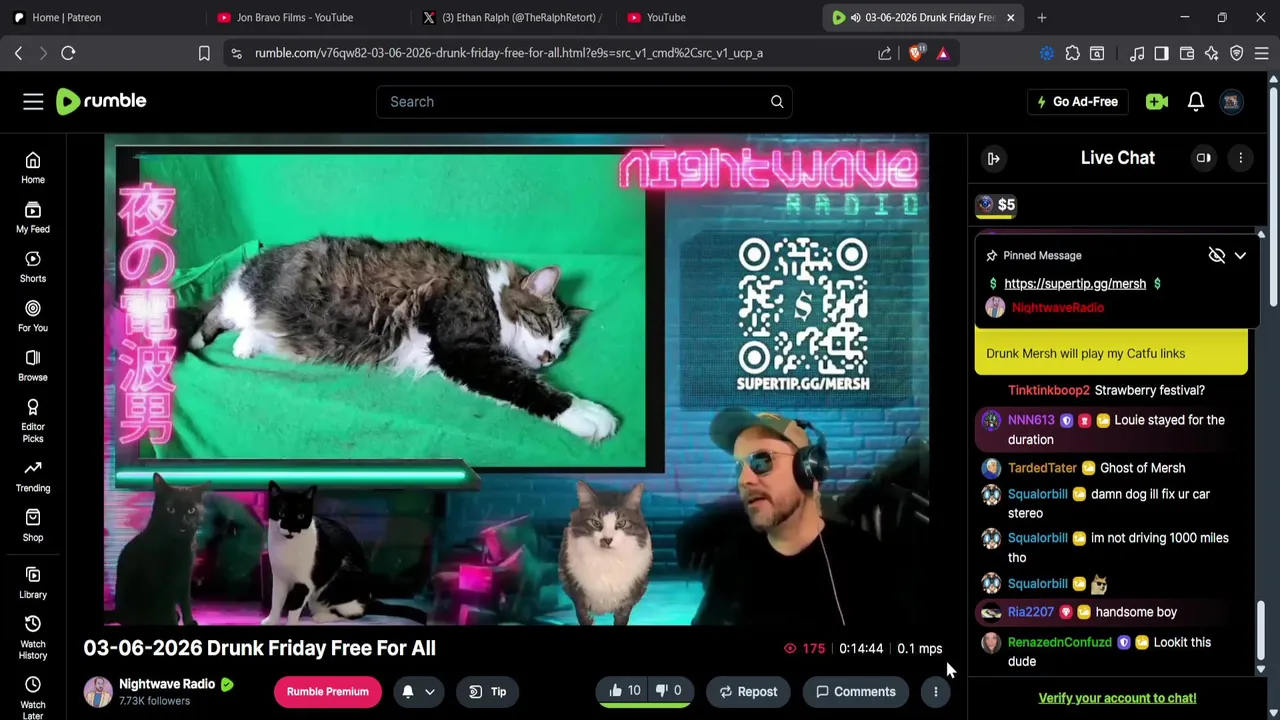The width and height of the screenshot is (1280, 720).
Task: Click Brave Shields lion icon
Action: click(916, 53)
